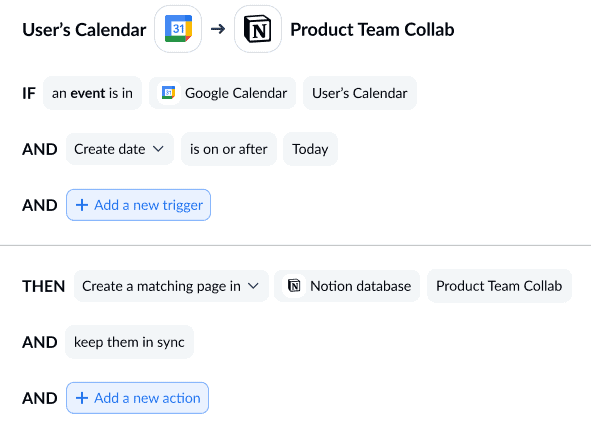
Task: Click the arrow between Calendar and Notion icons
Action: click(x=218, y=29)
